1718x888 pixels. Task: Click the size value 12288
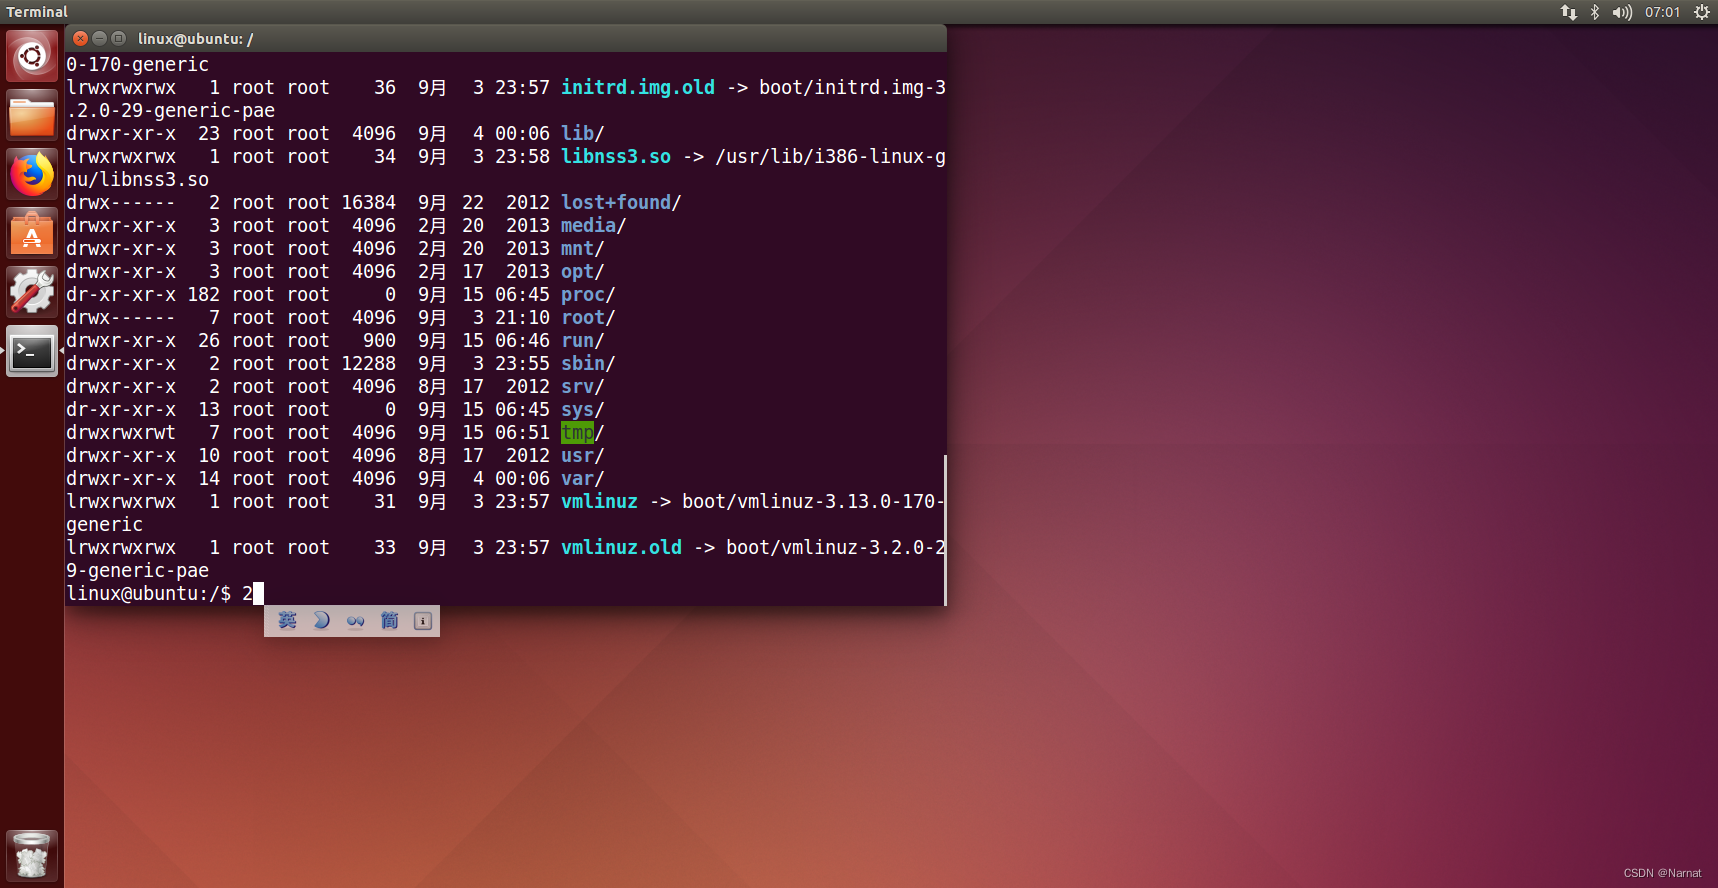pyautogui.click(x=369, y=364)
